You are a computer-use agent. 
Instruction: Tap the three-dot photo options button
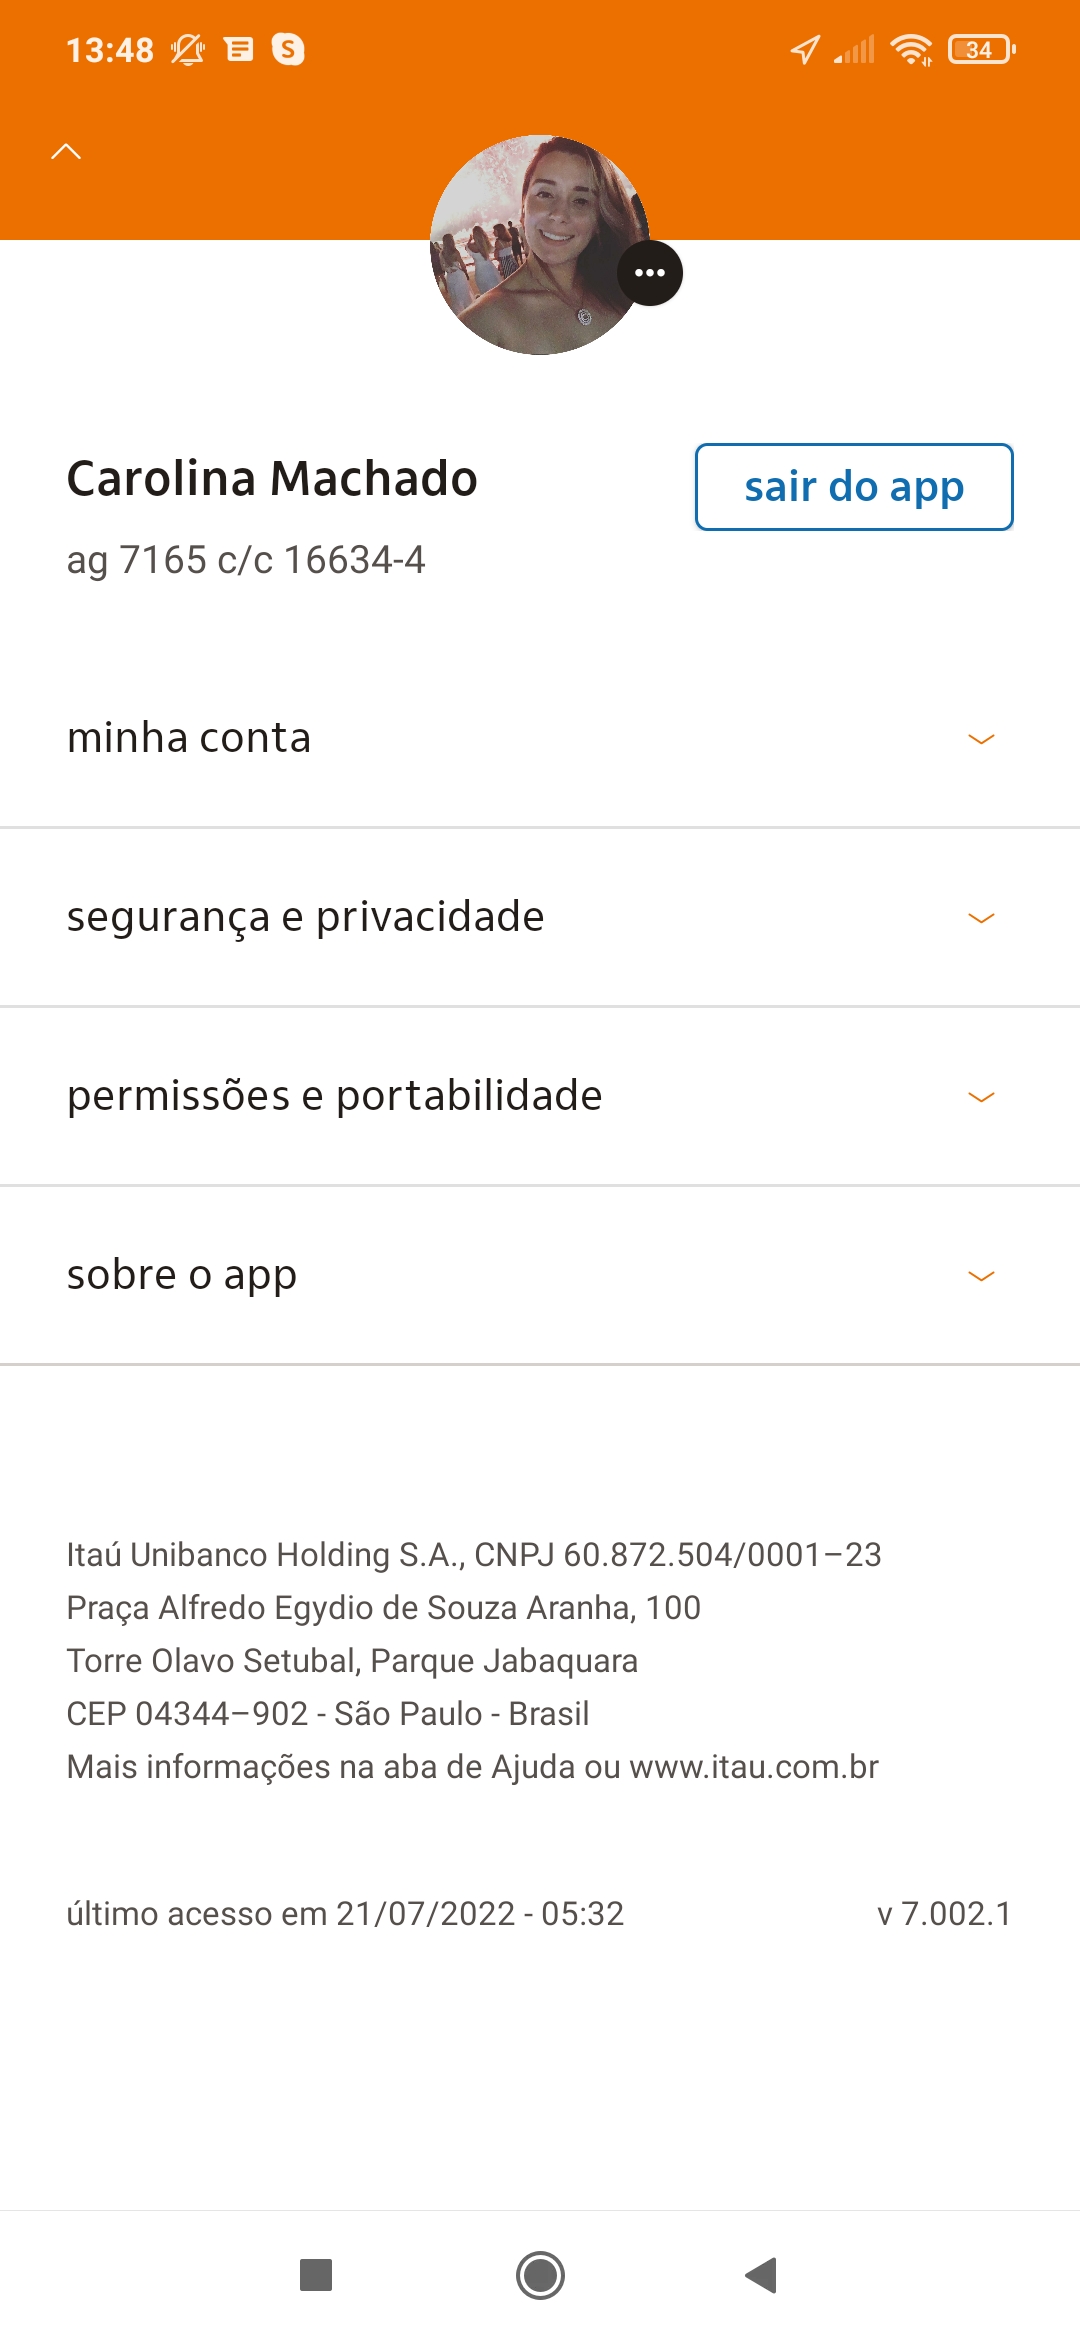[650, 273]
